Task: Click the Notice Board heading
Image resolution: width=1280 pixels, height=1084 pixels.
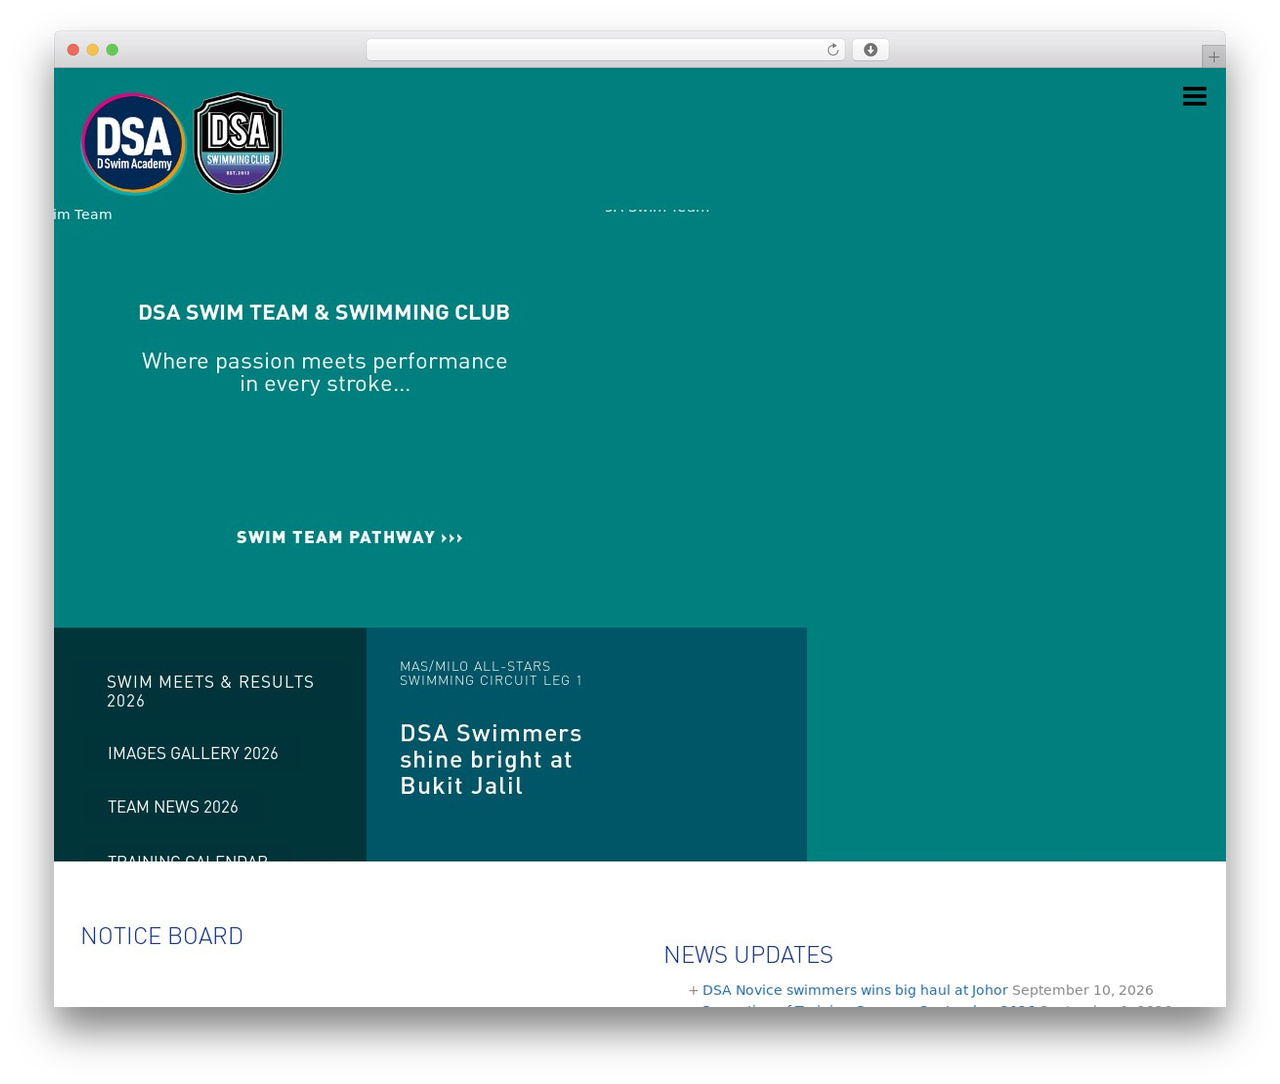Action: tap(162, 936)
